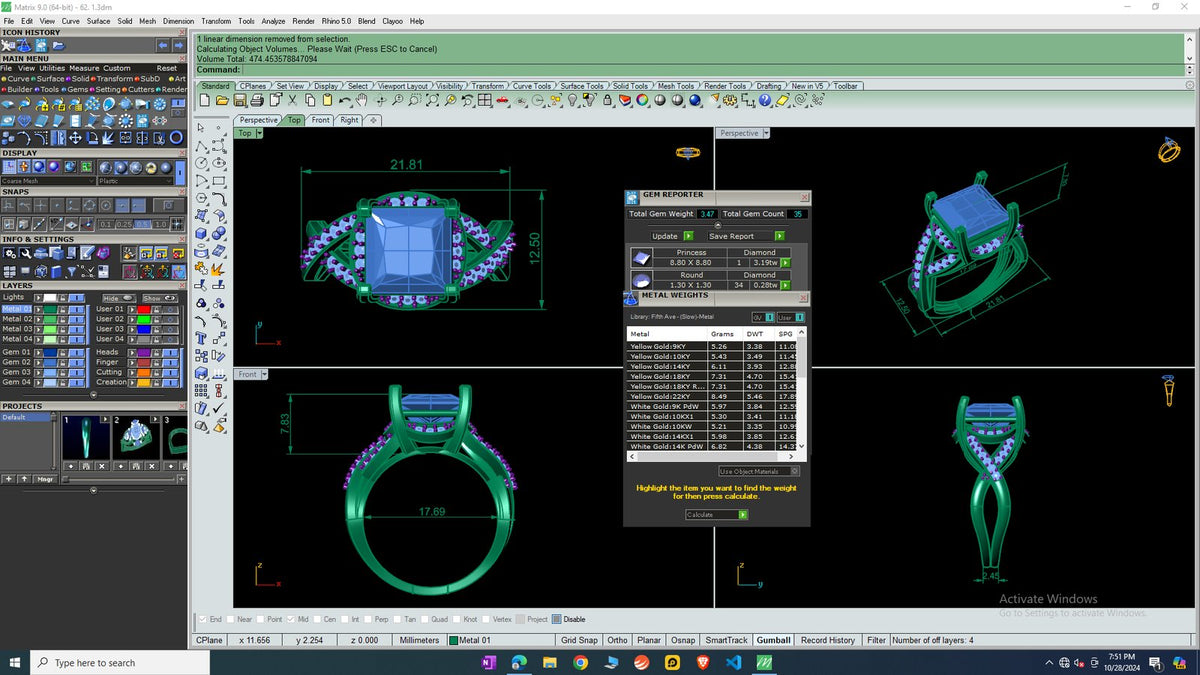Switch to the Drafting toolbar tab
Viewport: 1200px width, 675px height.
point(769,86)
